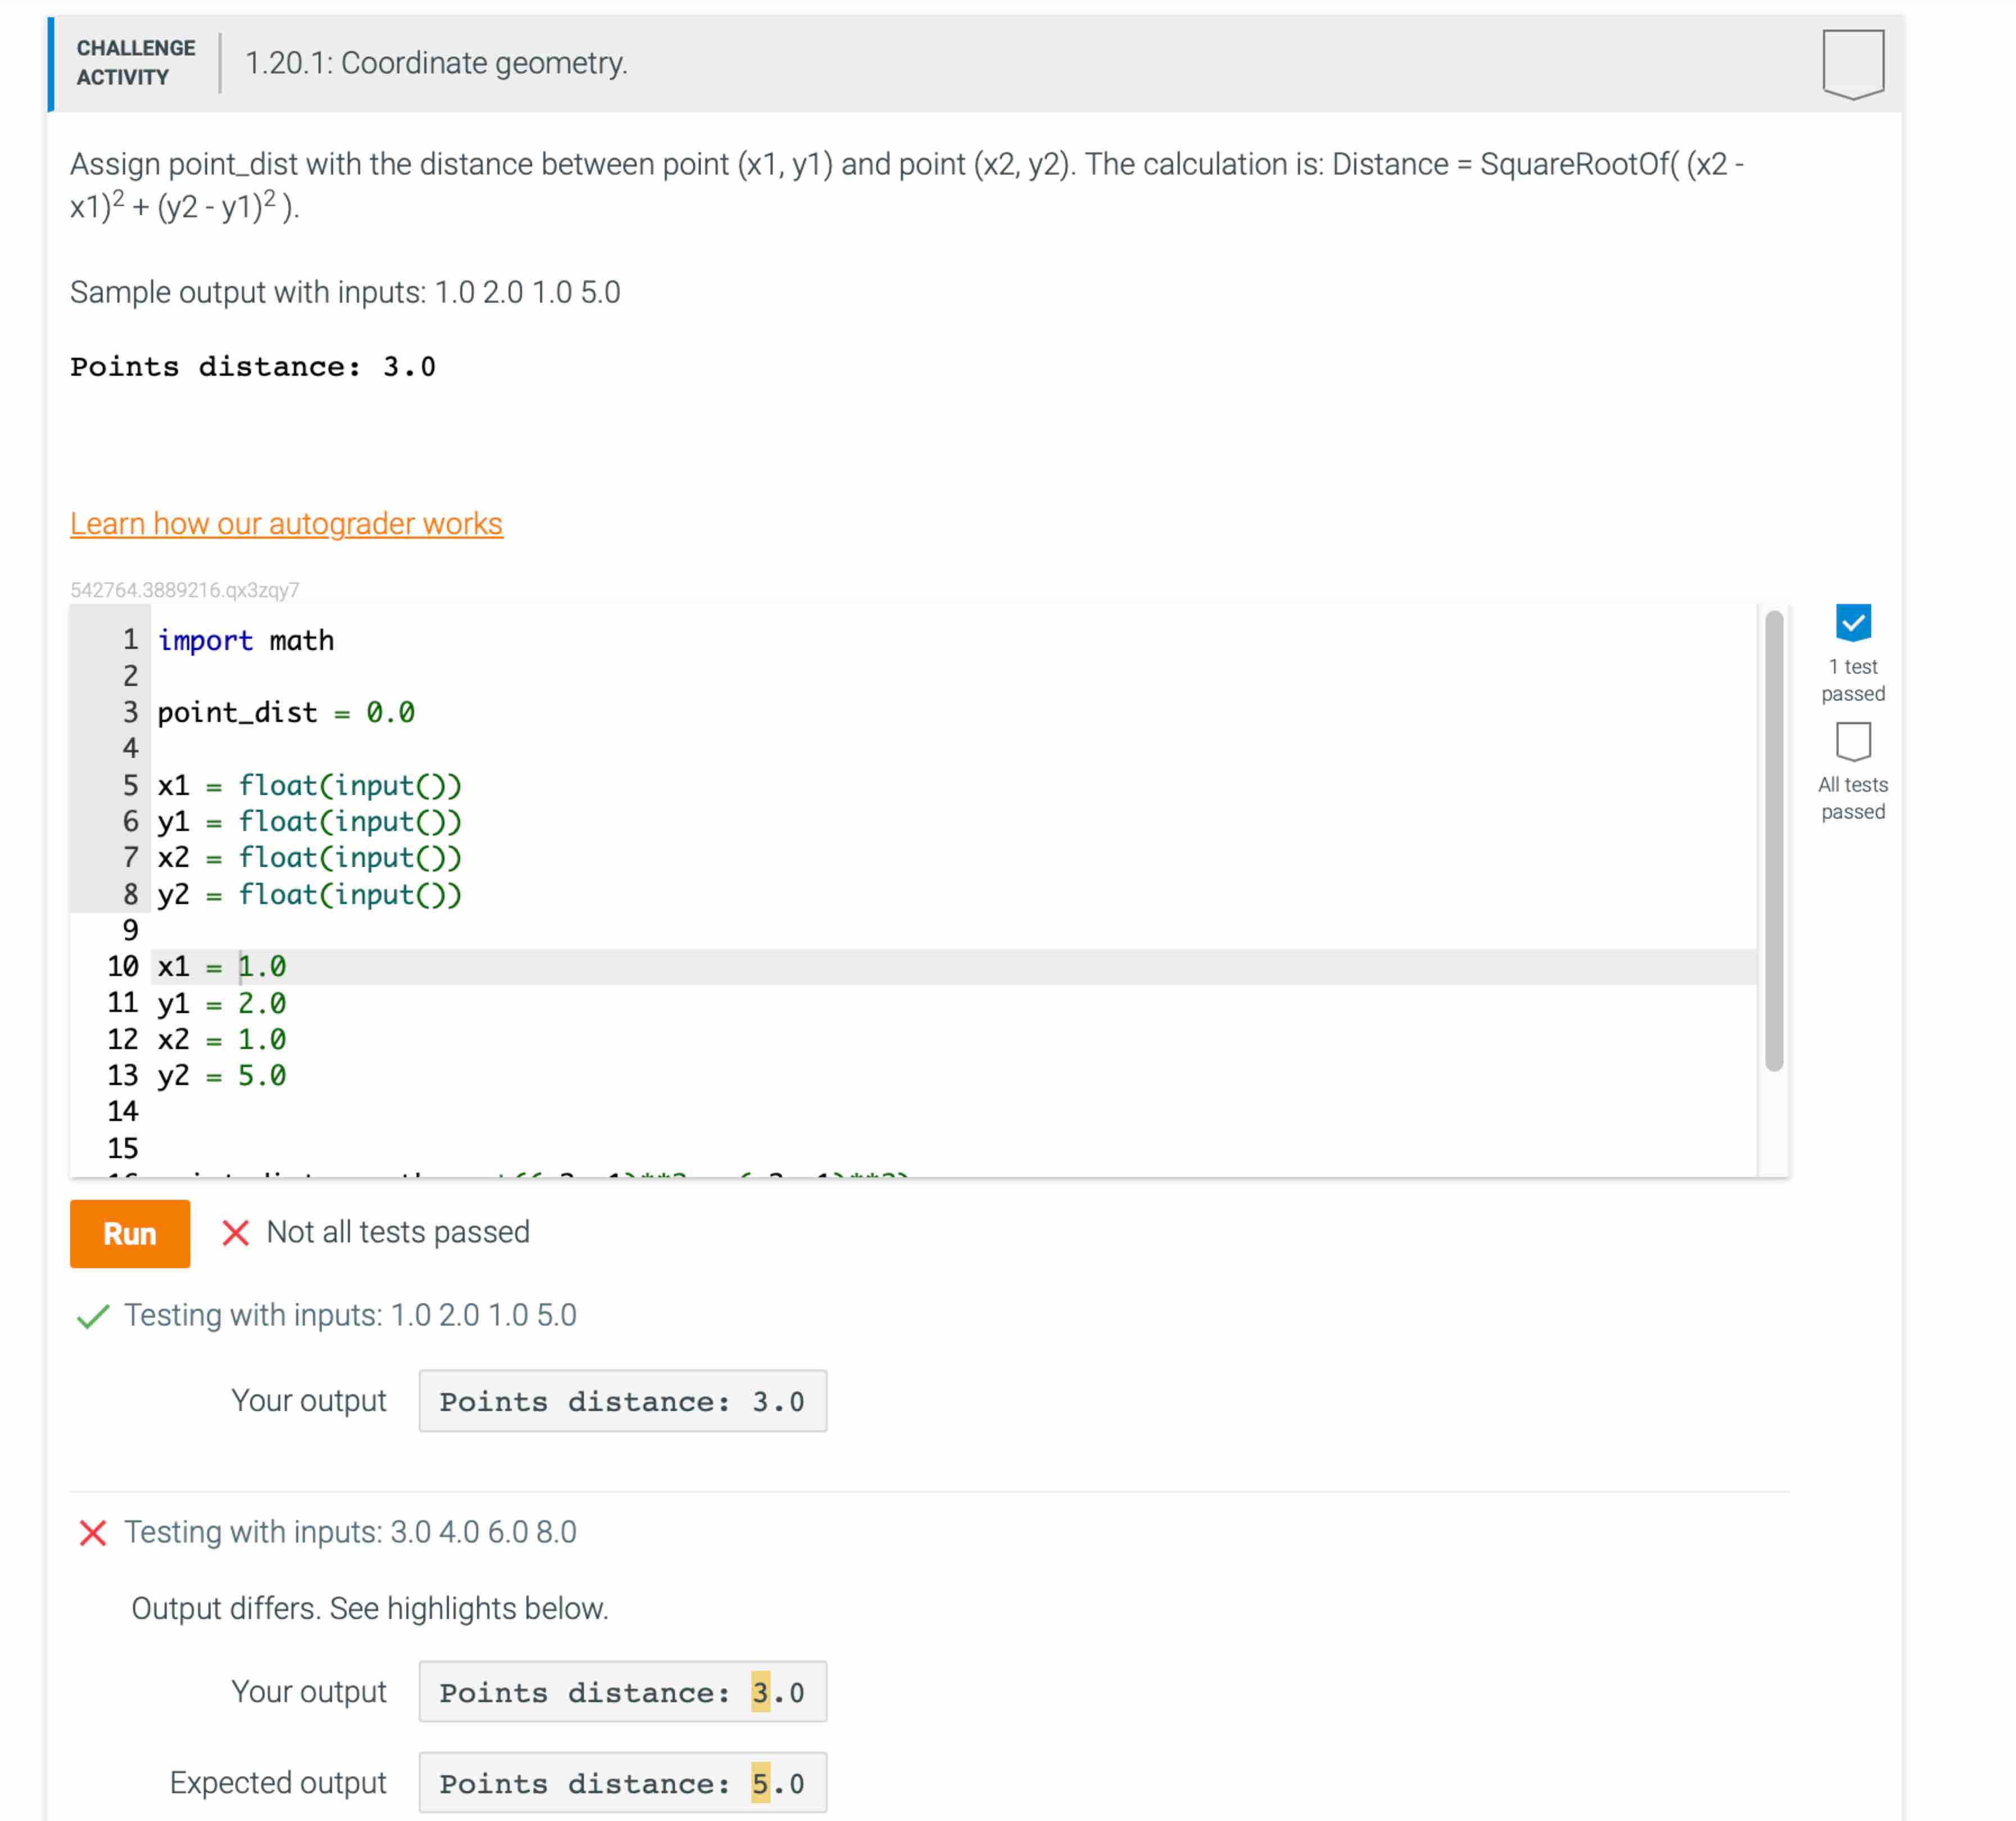The height and width of the screenshot is (1821, 2016).
Task: Click the Expected output box showing 5.0
Action: [x=622, y=1783]
